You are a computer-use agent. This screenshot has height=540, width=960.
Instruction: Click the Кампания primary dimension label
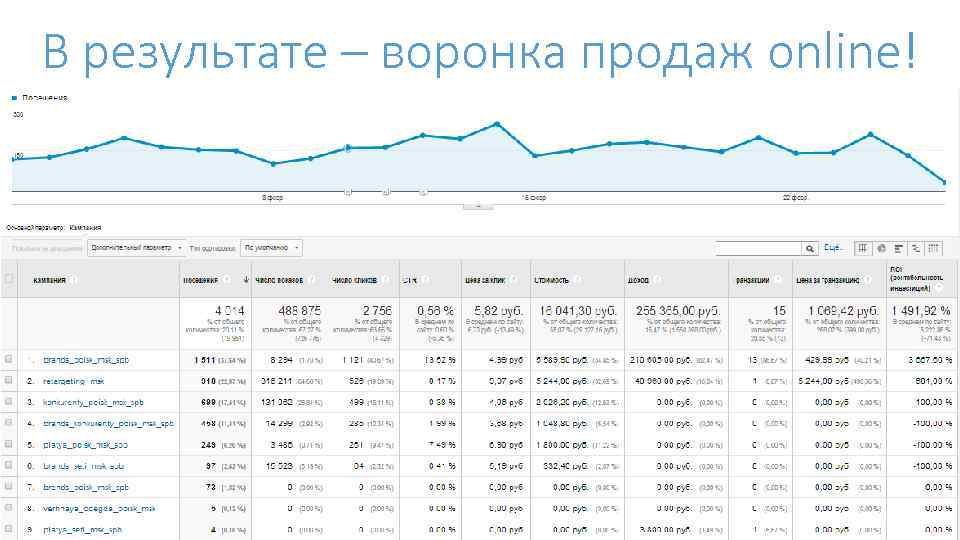pos(85,227)
